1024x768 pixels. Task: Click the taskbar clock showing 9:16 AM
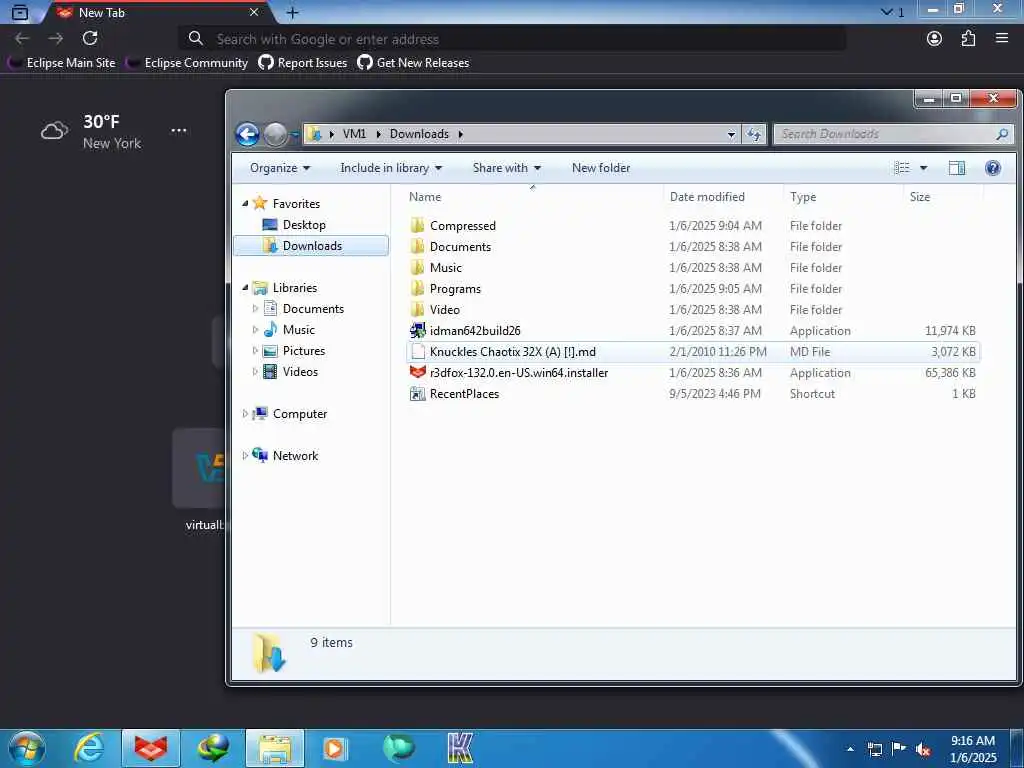[973, 749]
